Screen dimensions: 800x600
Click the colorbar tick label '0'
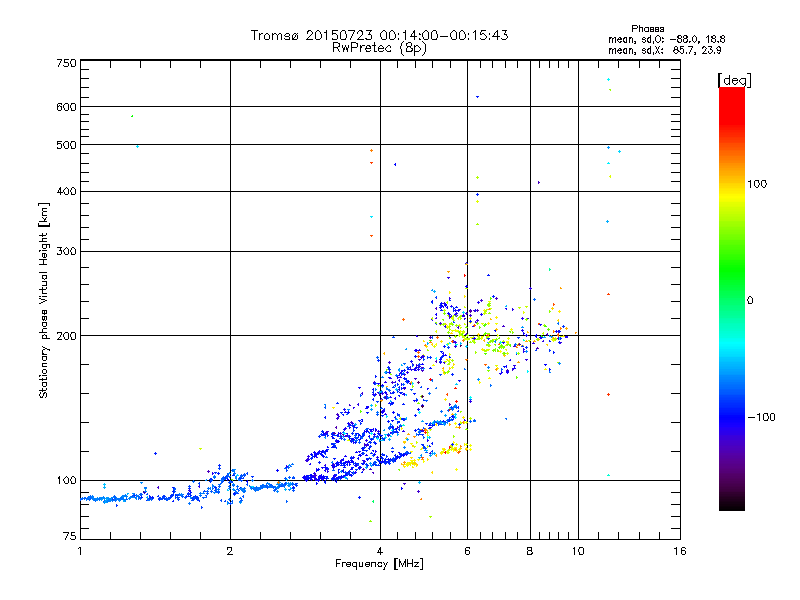tap(750, 301)
